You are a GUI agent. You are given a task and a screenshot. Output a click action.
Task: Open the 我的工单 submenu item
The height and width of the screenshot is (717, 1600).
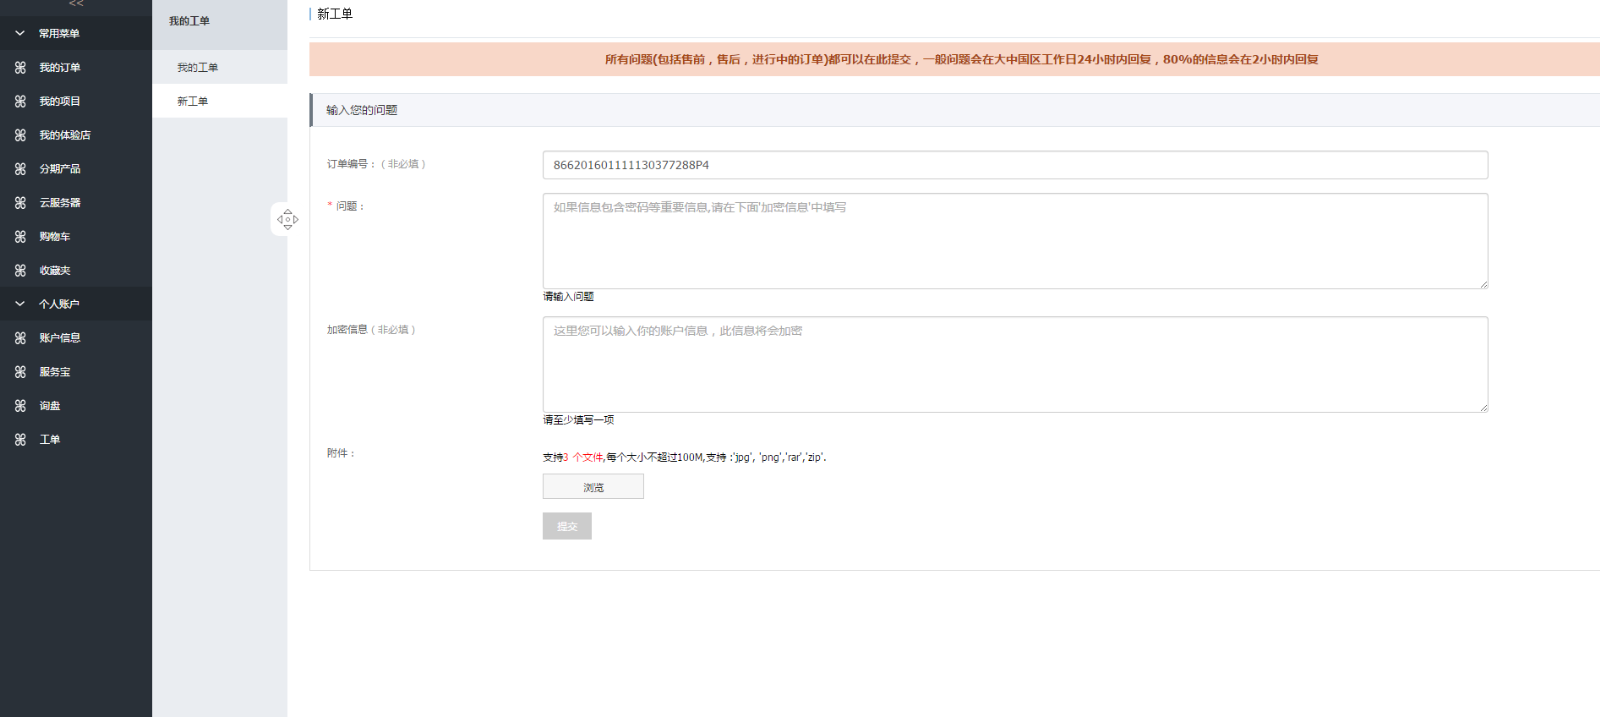tap(197, 68)
